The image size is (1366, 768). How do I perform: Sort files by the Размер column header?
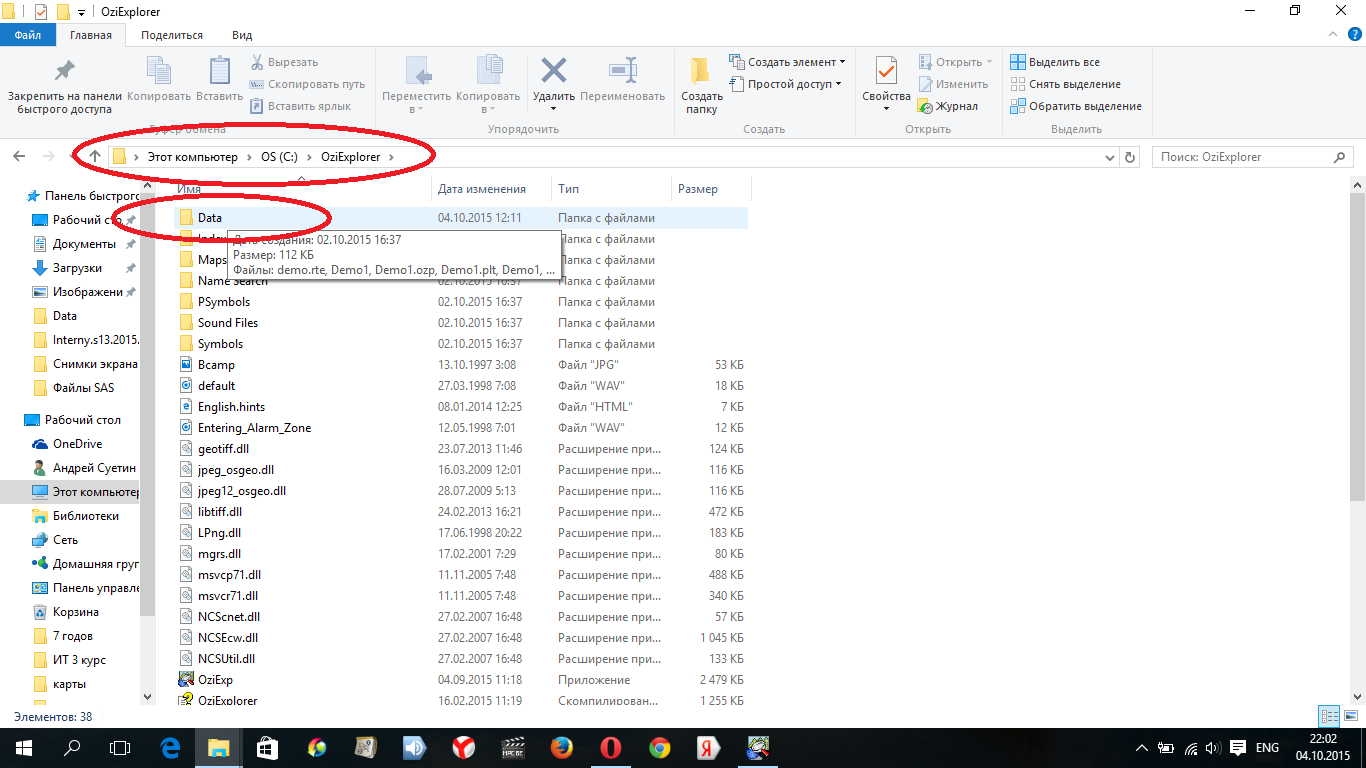(710, 189)
